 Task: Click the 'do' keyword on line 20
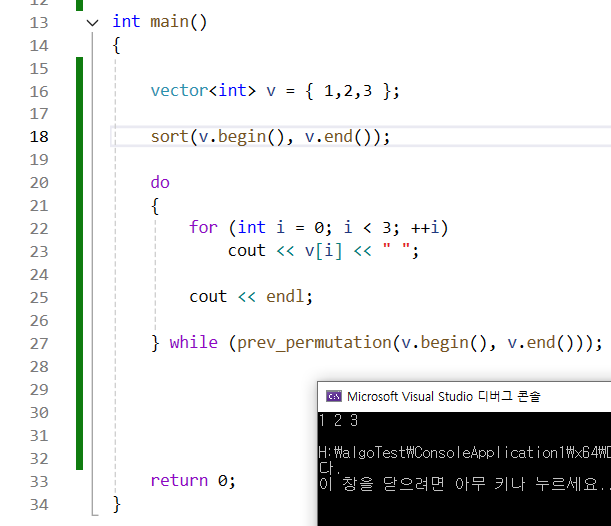pyautogui.click(x=160, y=182)
